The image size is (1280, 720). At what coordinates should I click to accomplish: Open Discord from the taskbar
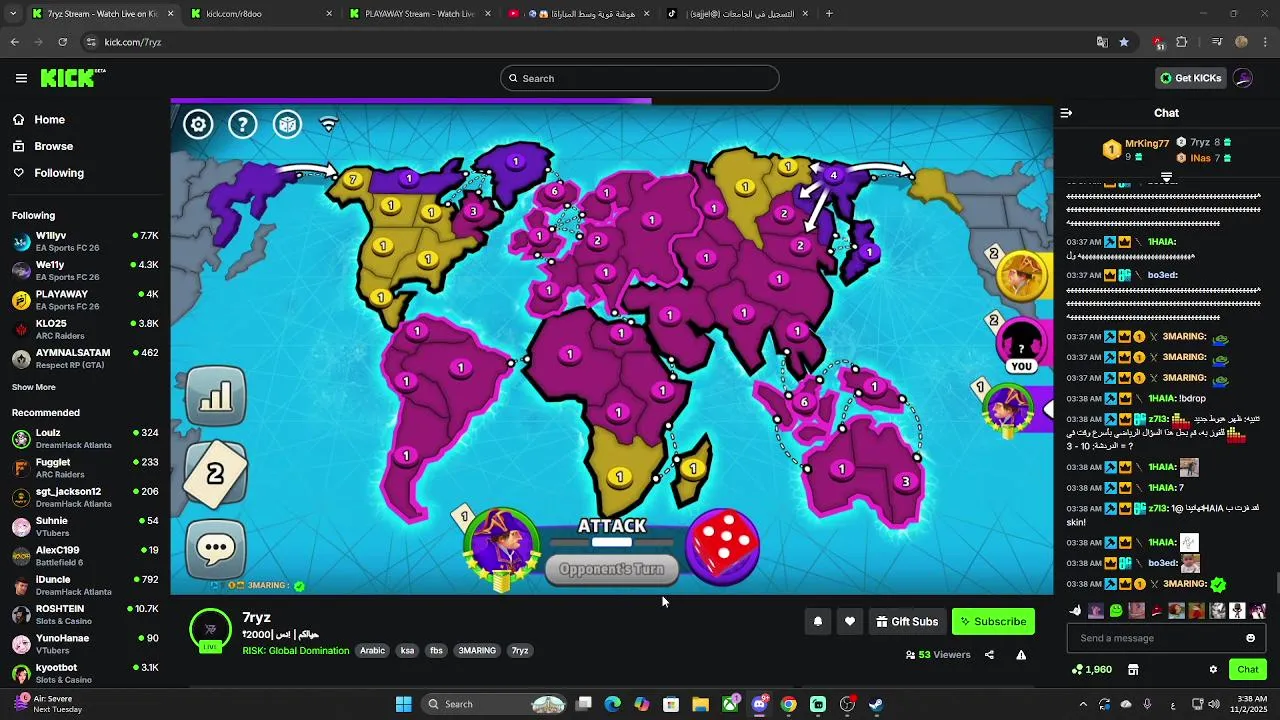click(759, 704)
